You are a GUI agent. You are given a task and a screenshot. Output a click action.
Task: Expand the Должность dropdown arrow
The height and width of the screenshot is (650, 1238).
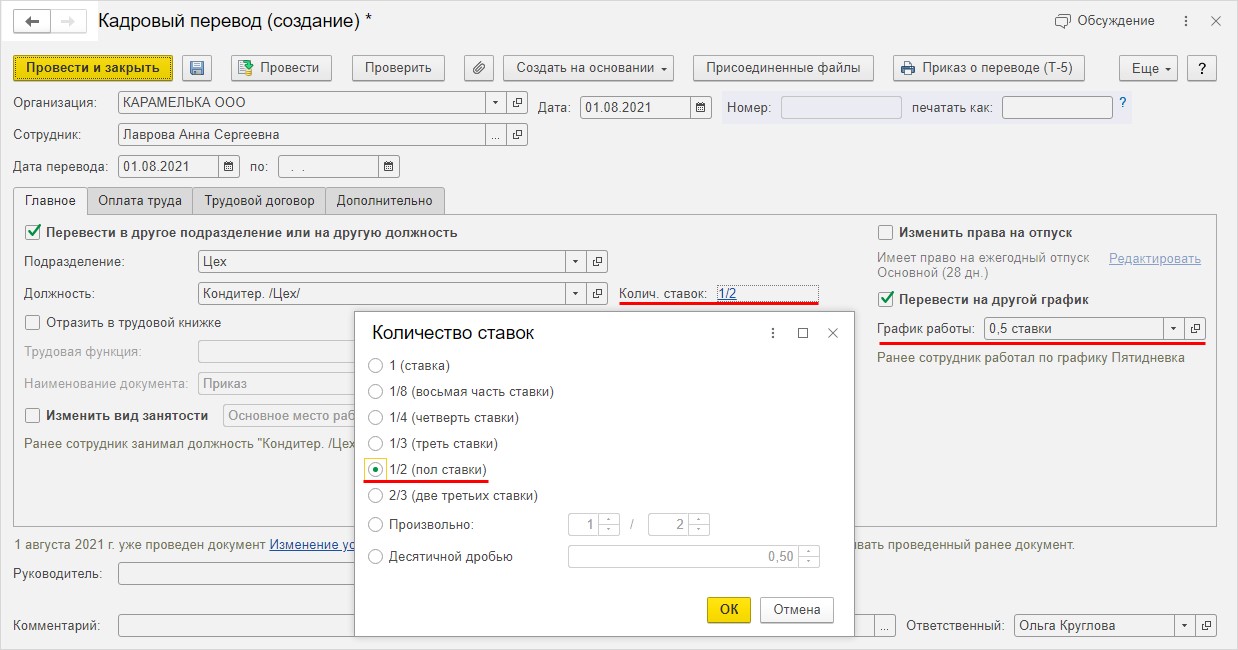tap(576, 294)
